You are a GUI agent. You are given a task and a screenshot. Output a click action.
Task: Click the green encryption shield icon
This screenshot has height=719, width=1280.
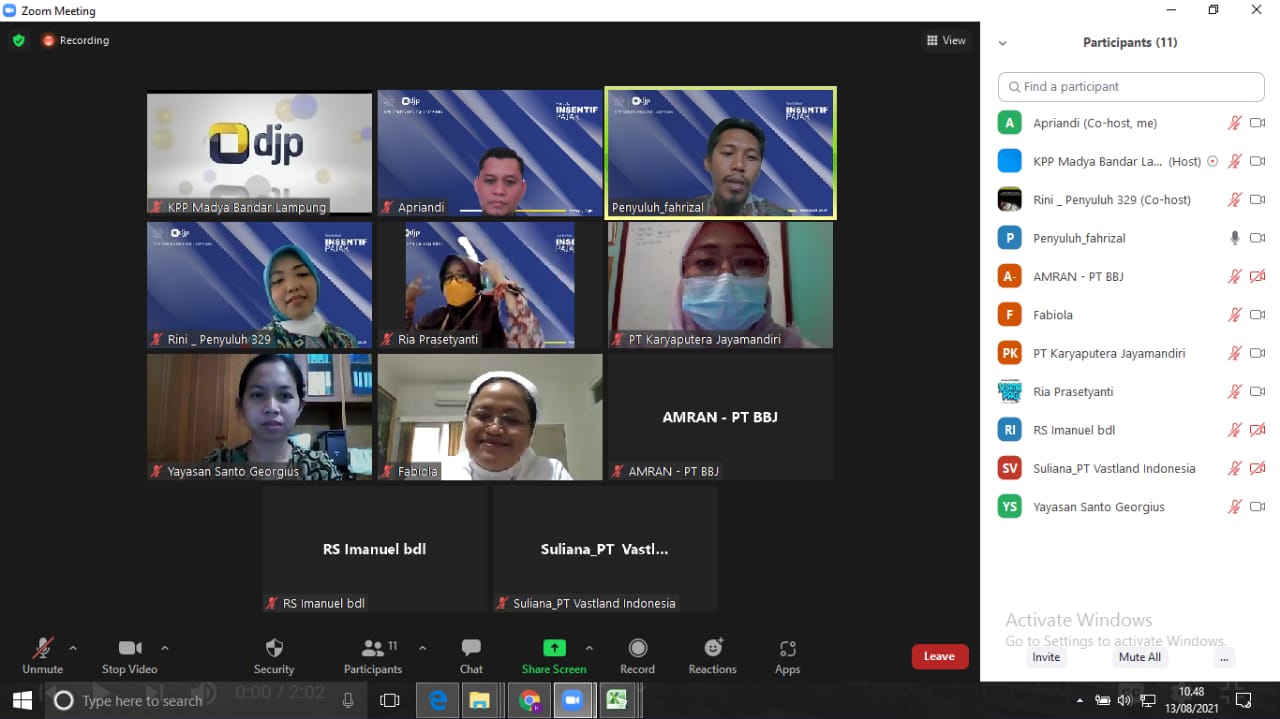click(18, 41)
